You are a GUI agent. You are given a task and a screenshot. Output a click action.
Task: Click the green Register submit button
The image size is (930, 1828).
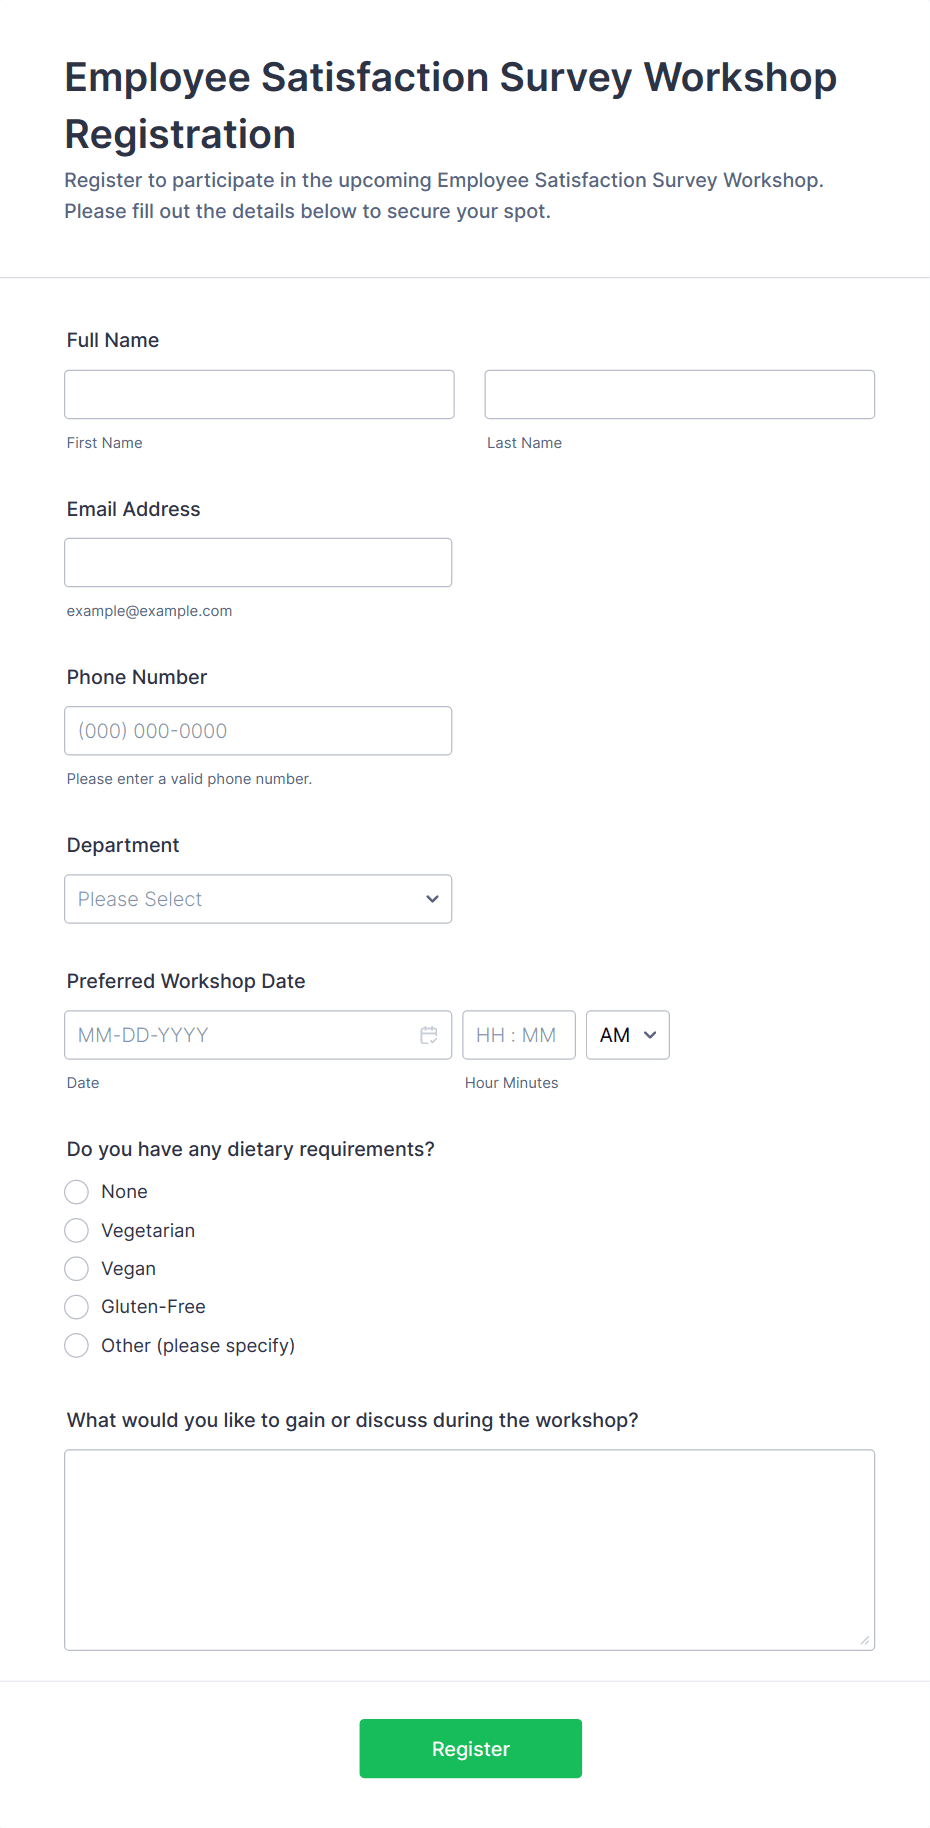tap(470, 1748)
